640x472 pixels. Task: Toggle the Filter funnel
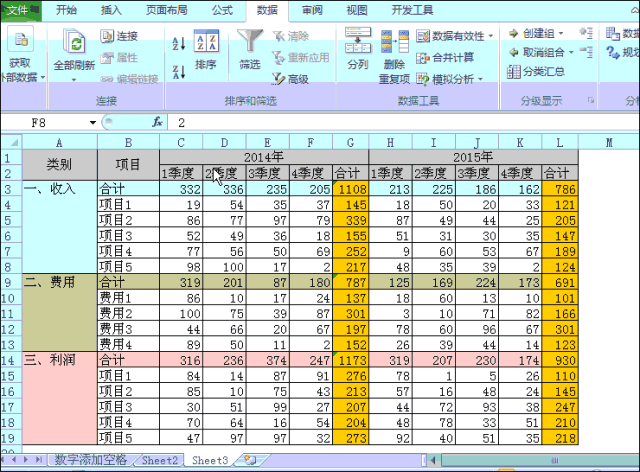(x=250, y=41)
